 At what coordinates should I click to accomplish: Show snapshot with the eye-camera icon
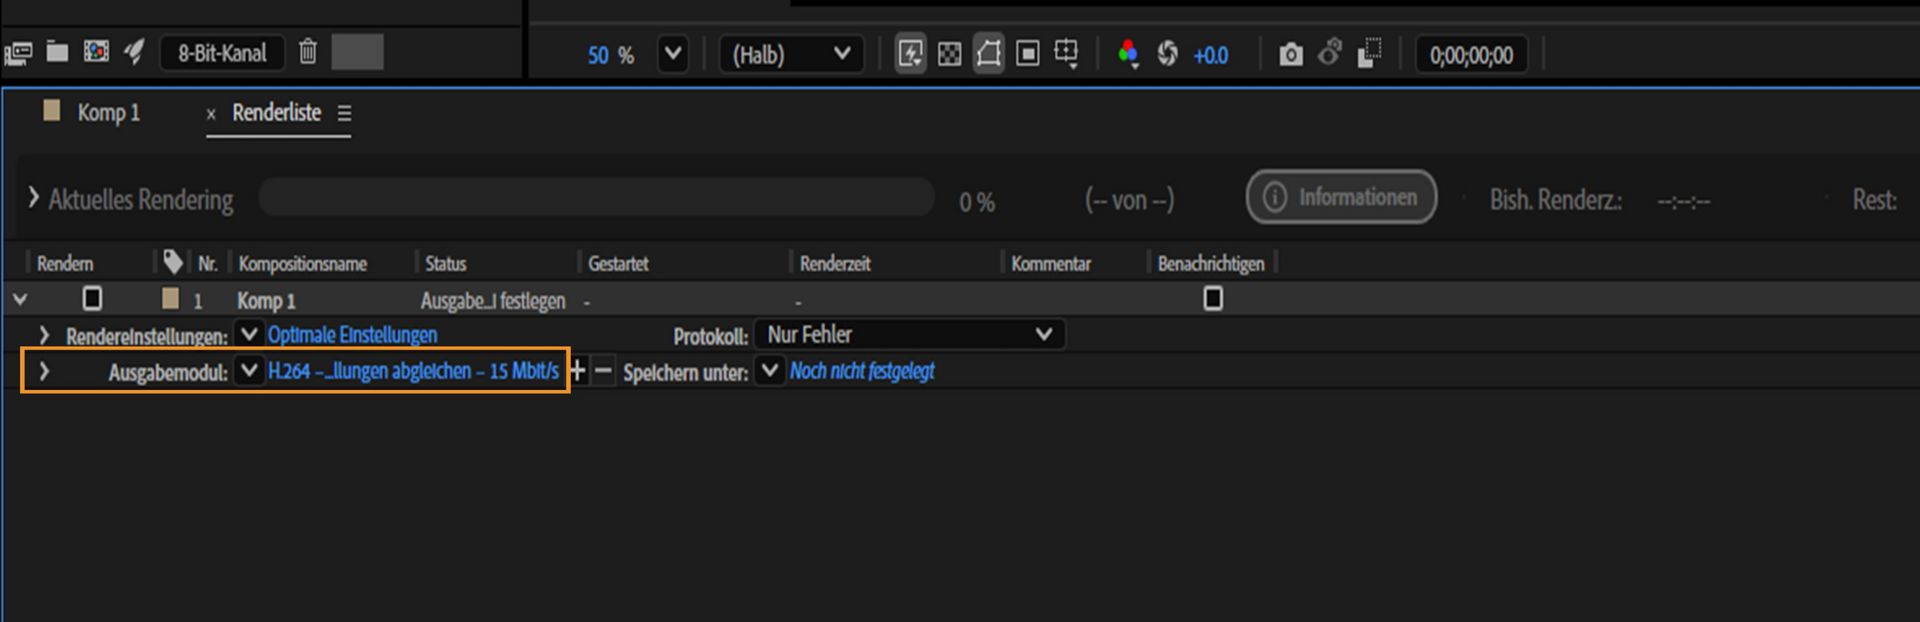(x=1329, y=52)
